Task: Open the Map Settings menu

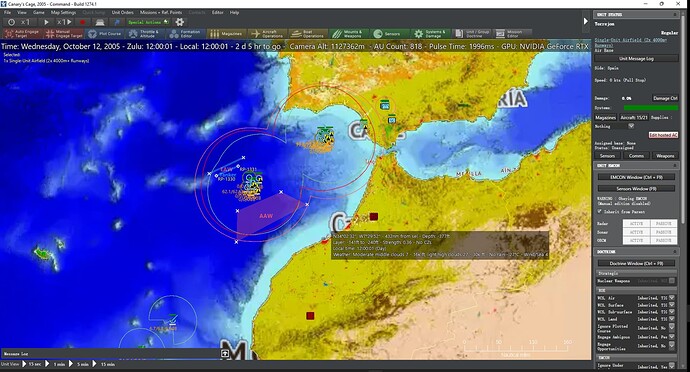Action: (63, 12)
